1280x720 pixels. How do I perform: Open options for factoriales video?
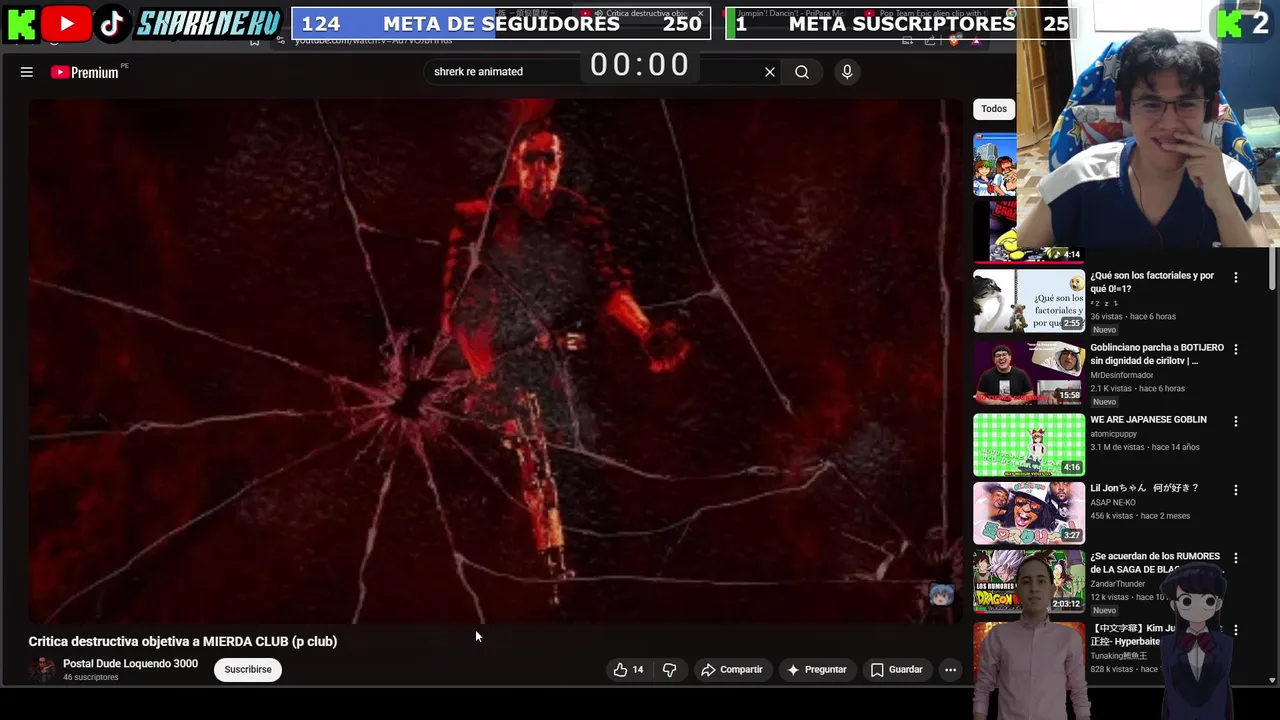click(1236, 277)
